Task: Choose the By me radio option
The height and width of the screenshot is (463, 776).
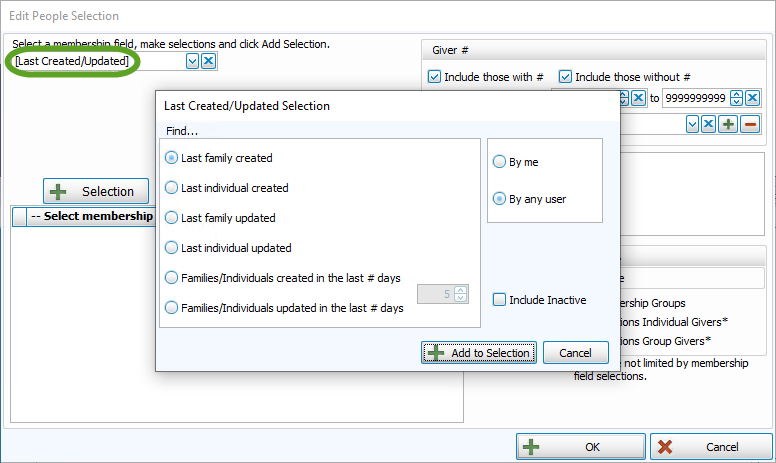Action: (x=499, y=162)
